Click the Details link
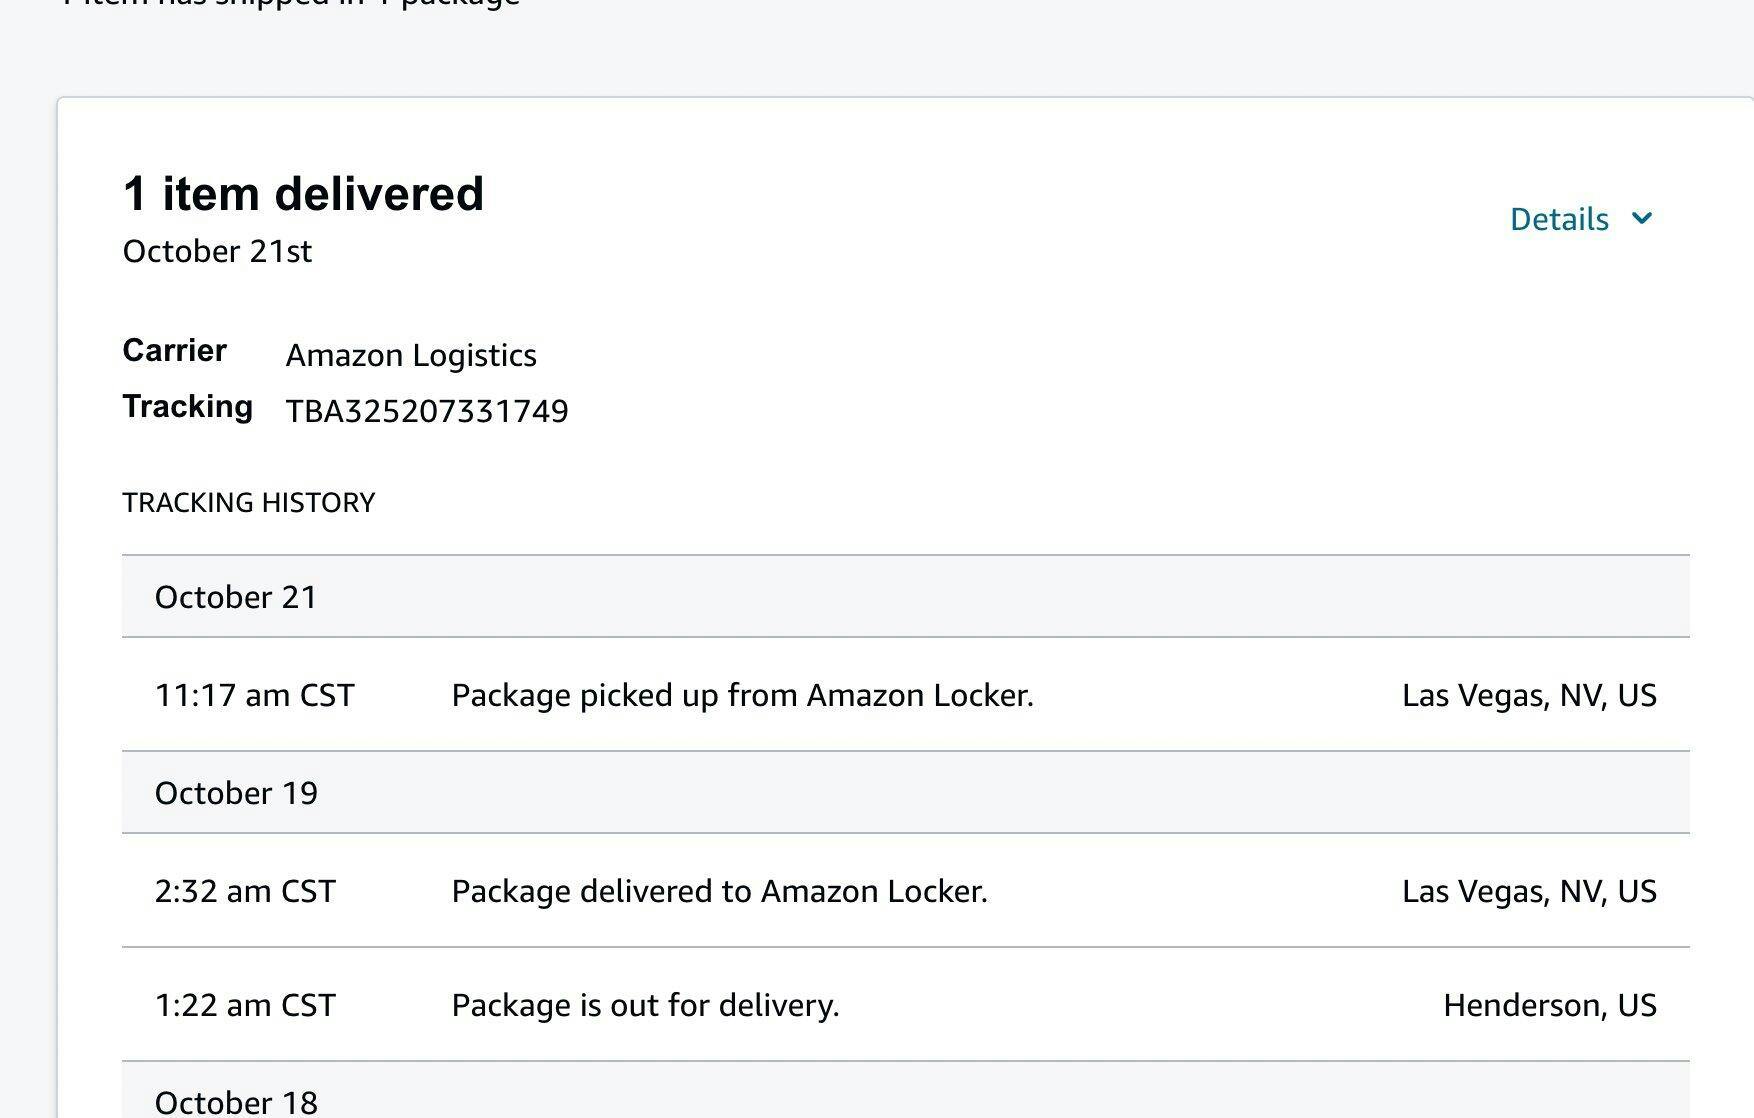The image size is (1754, 1118). (x=1558, y=219)
